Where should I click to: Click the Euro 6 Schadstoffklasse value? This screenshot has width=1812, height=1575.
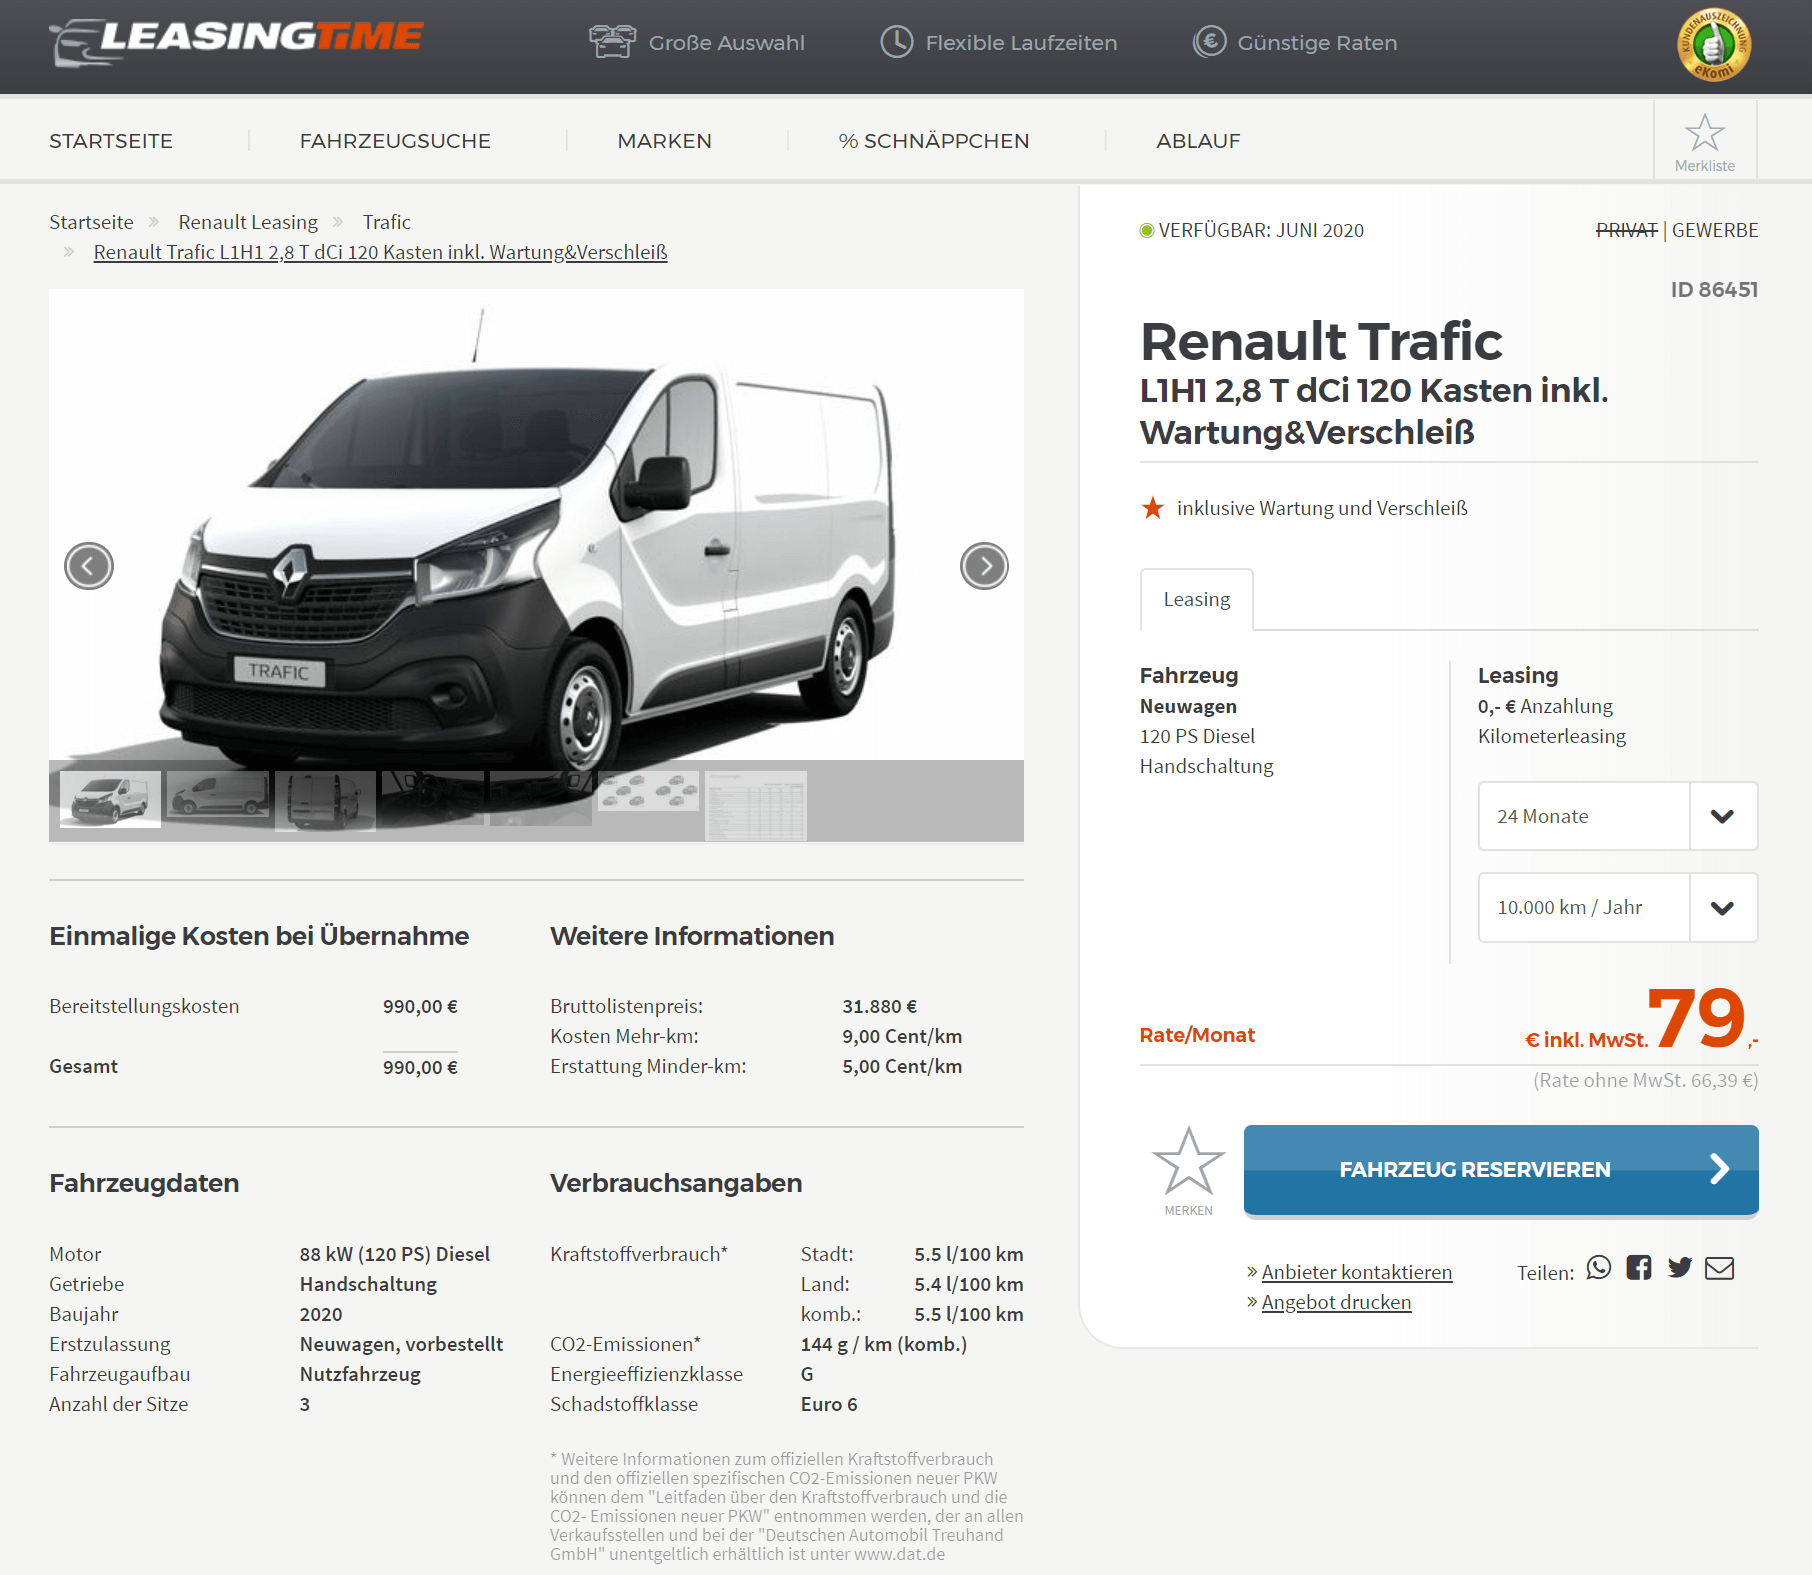coord(829,1404)
